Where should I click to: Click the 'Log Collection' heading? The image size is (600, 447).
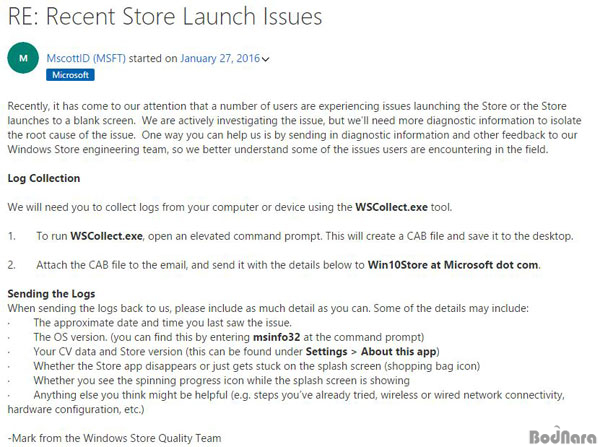44,178
